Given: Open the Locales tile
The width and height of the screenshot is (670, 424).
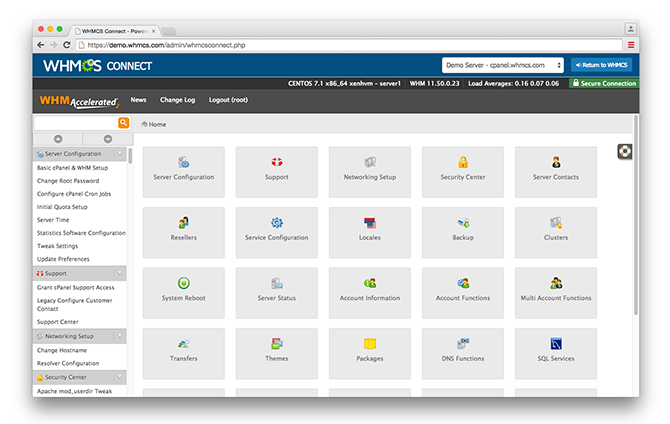Looking at the screenshot, I should 370,233.
